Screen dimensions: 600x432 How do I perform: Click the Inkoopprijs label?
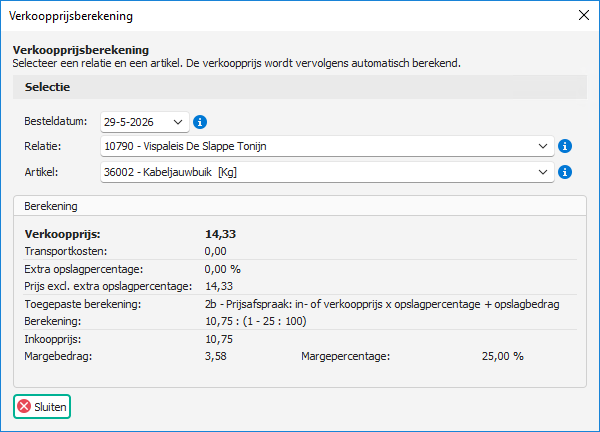[x=52, y=339]
